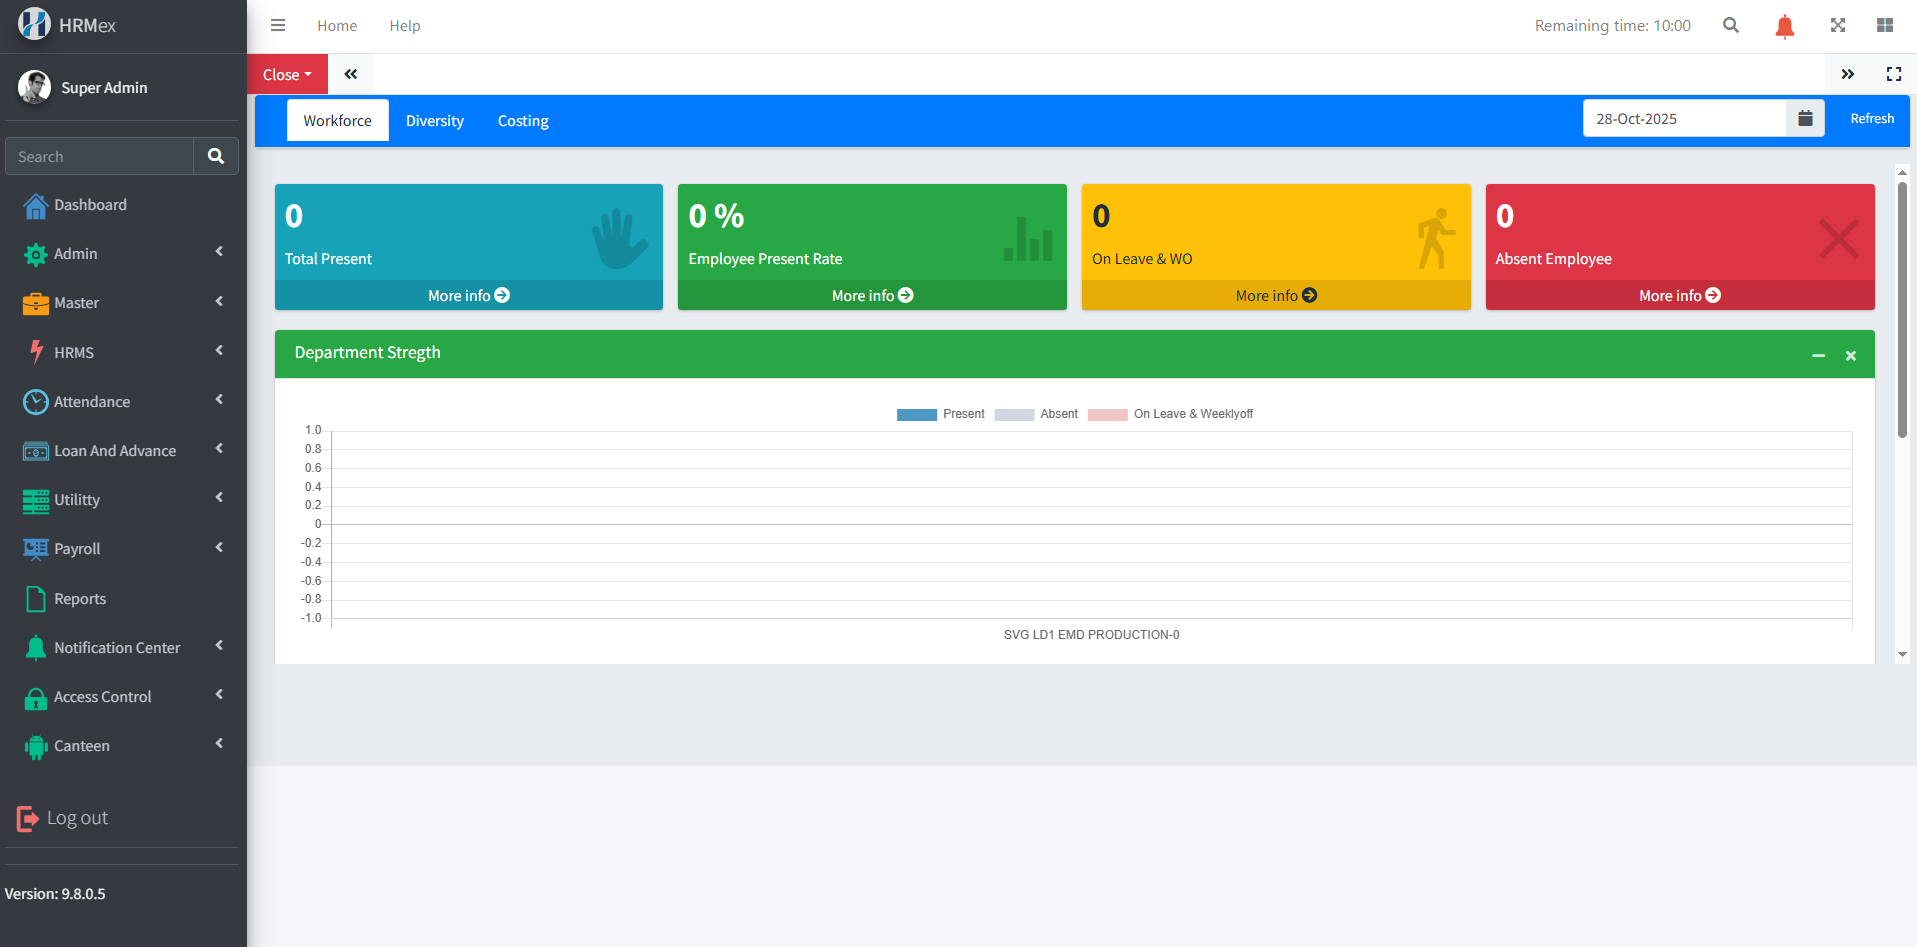The height and width of the screenshot is (947, 1917).
Task: Toggle fullscreen mode from the top bar
Action: click(1838, 25)
